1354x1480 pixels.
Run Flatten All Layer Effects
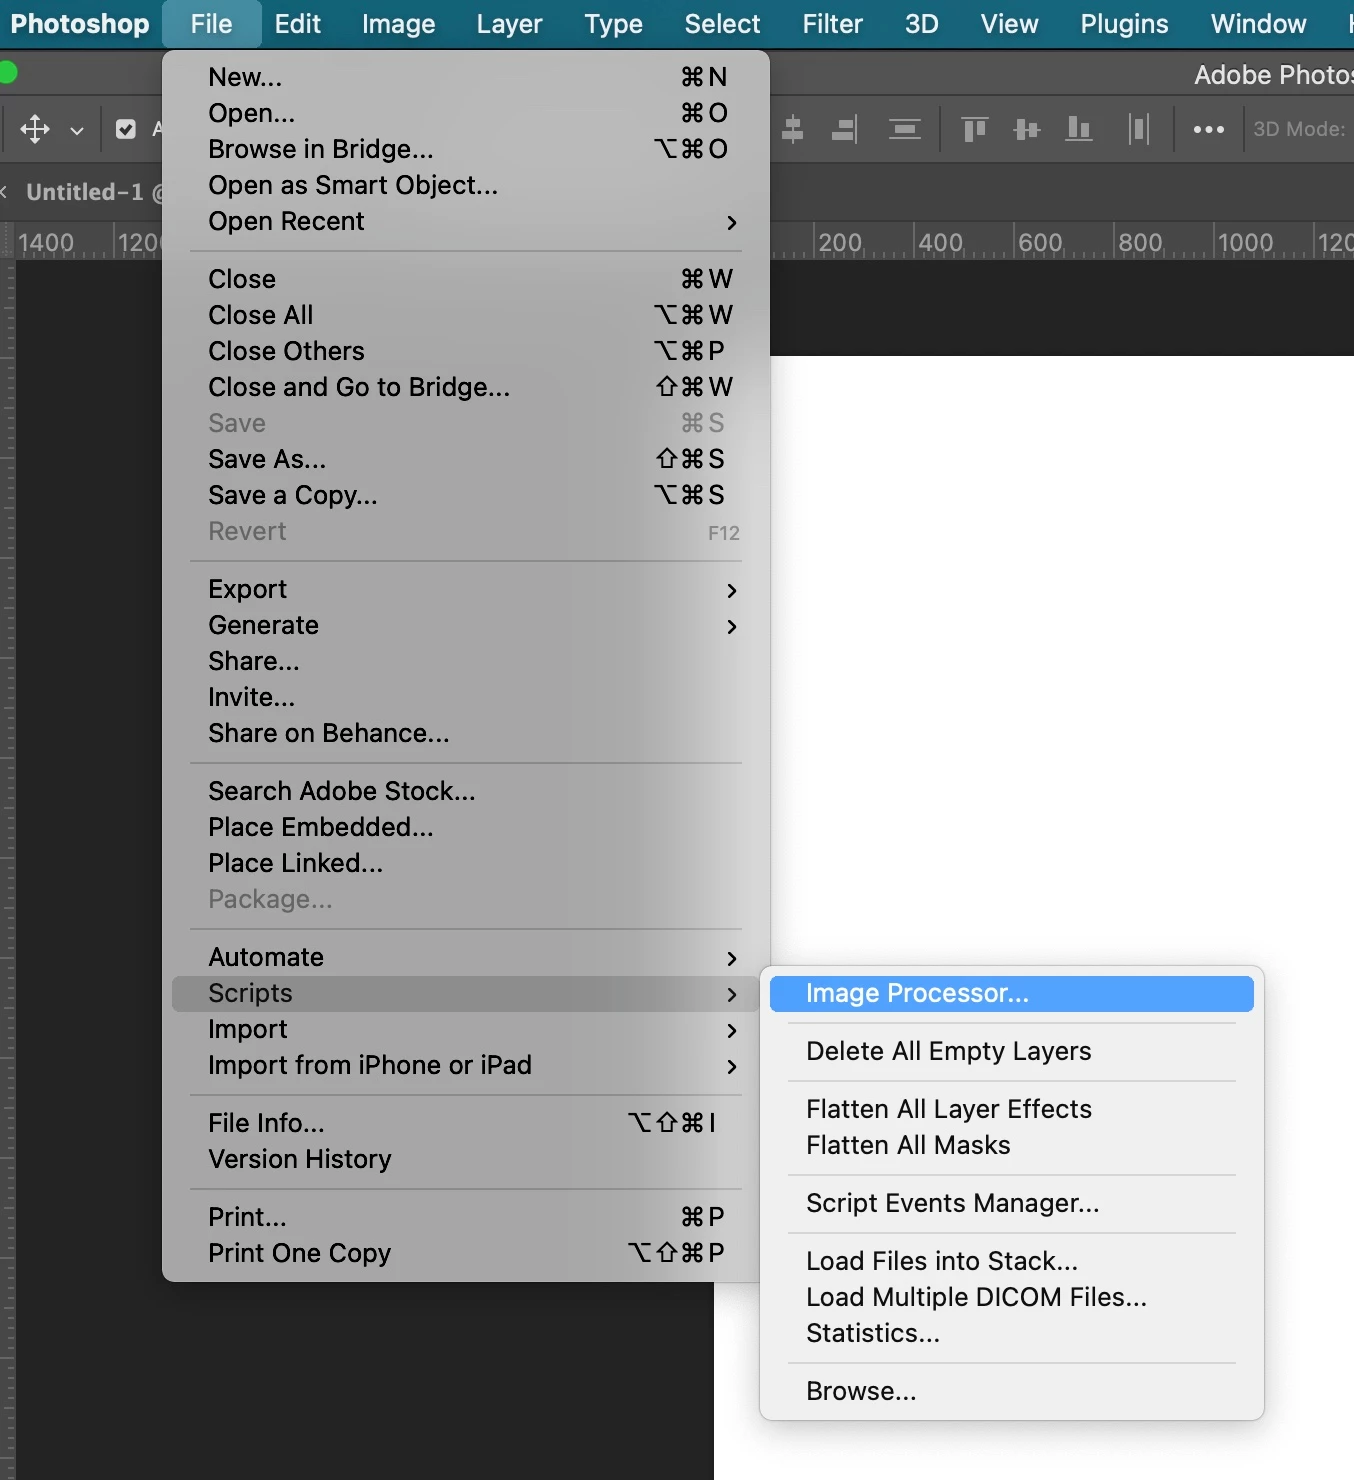[x=1012, y=1109]
